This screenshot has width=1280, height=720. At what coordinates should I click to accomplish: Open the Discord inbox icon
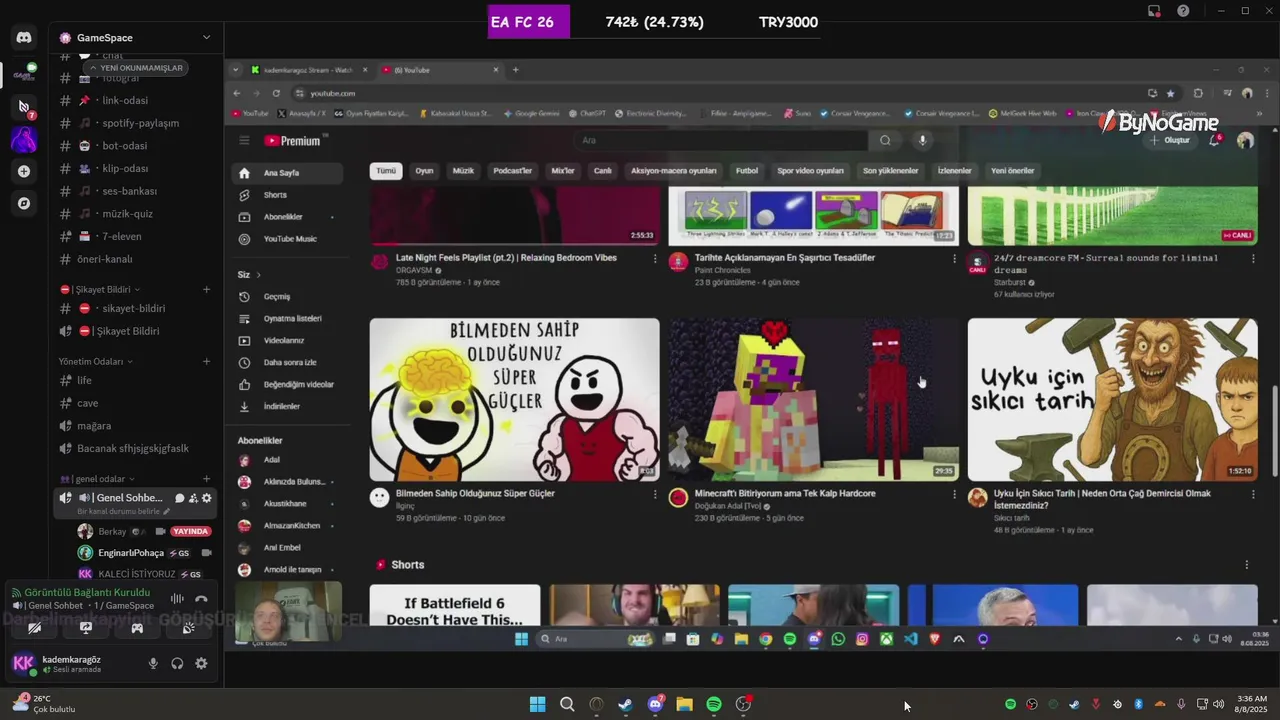point(1154,10)
